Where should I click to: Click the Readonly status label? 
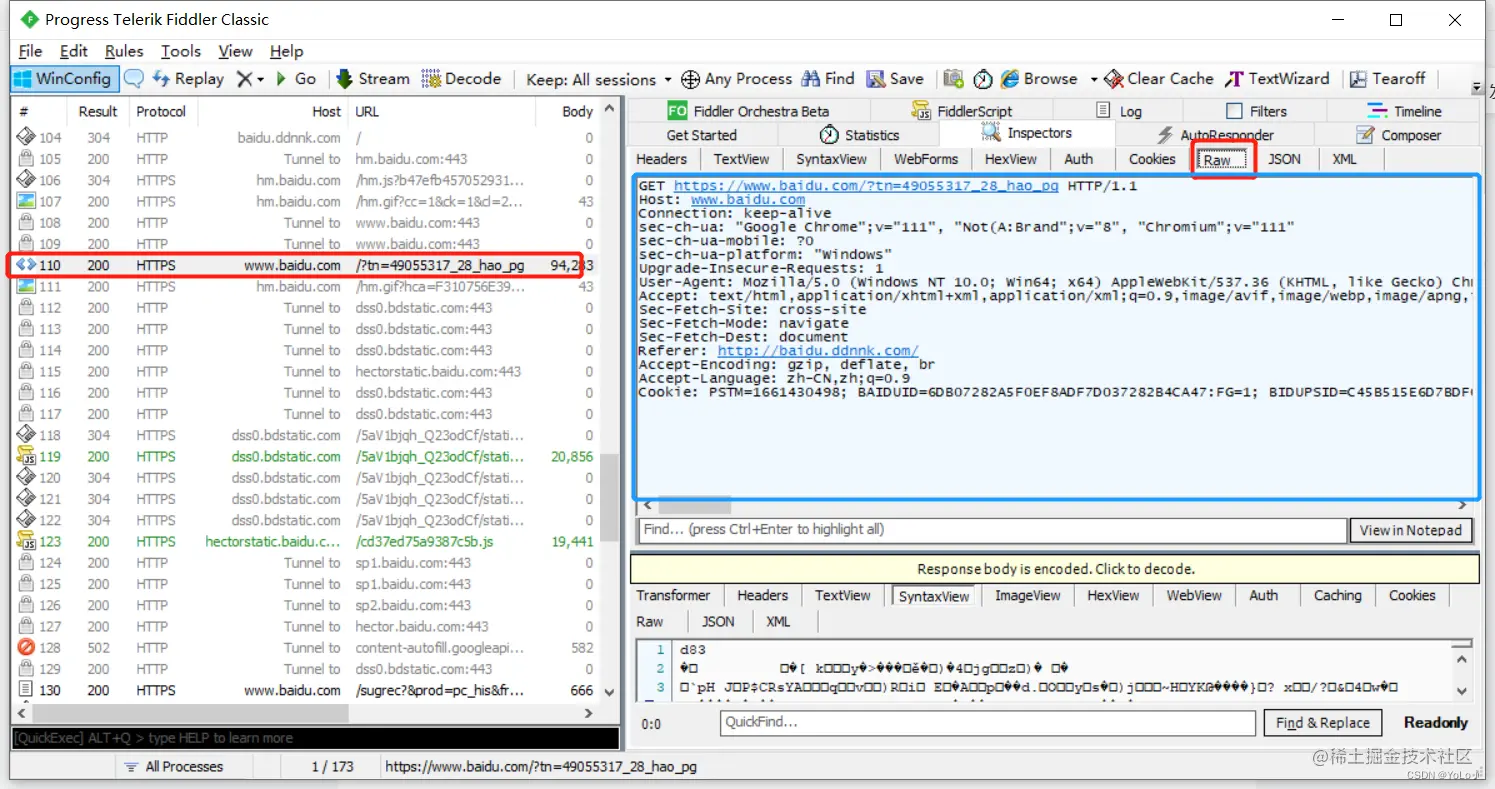[x=1435, y=723]
